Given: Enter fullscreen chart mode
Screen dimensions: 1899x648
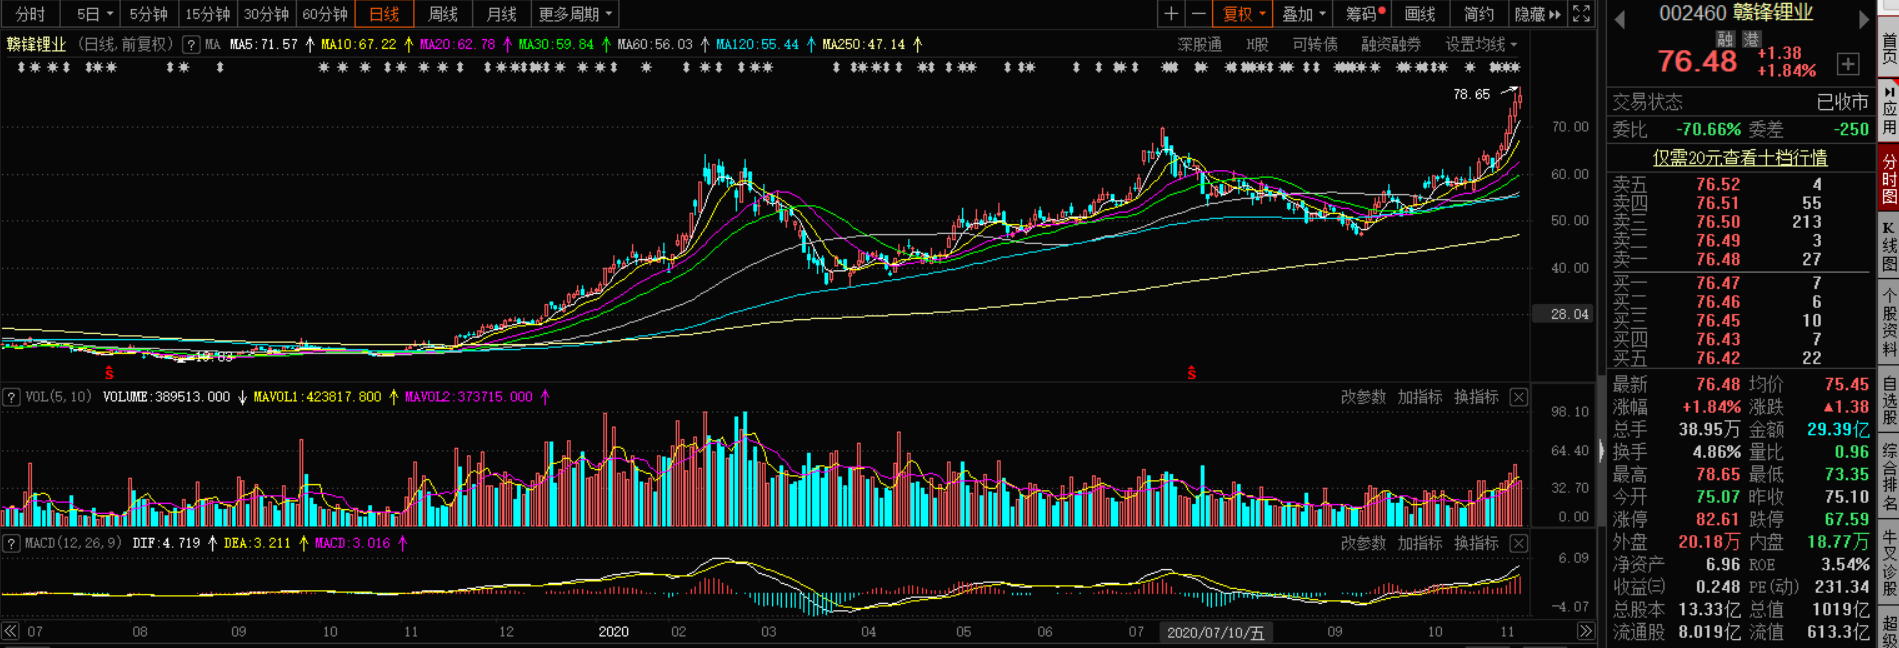Looking at the screenshot, I should click(x=1581, y=14).
